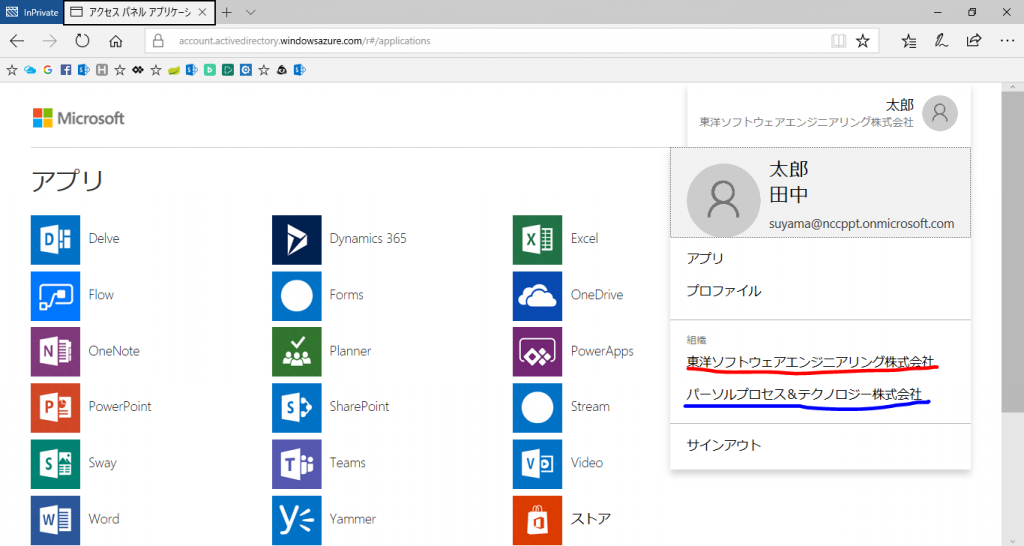The image size is (1024, 546).
Task: Click the Dynamics 365 label
Action: pos(368,238)
